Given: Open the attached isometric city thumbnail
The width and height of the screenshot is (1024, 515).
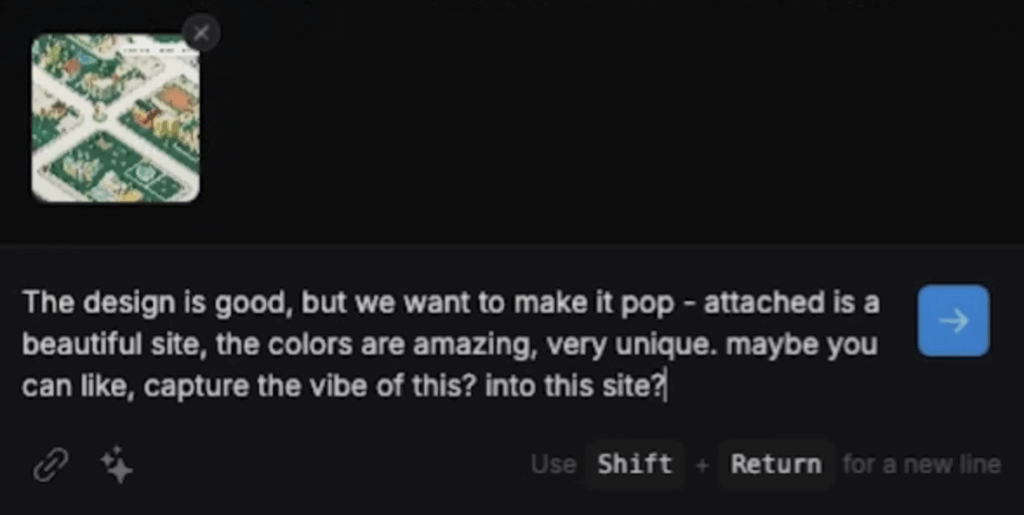Looking at the screenshot, I should (116, 117).
